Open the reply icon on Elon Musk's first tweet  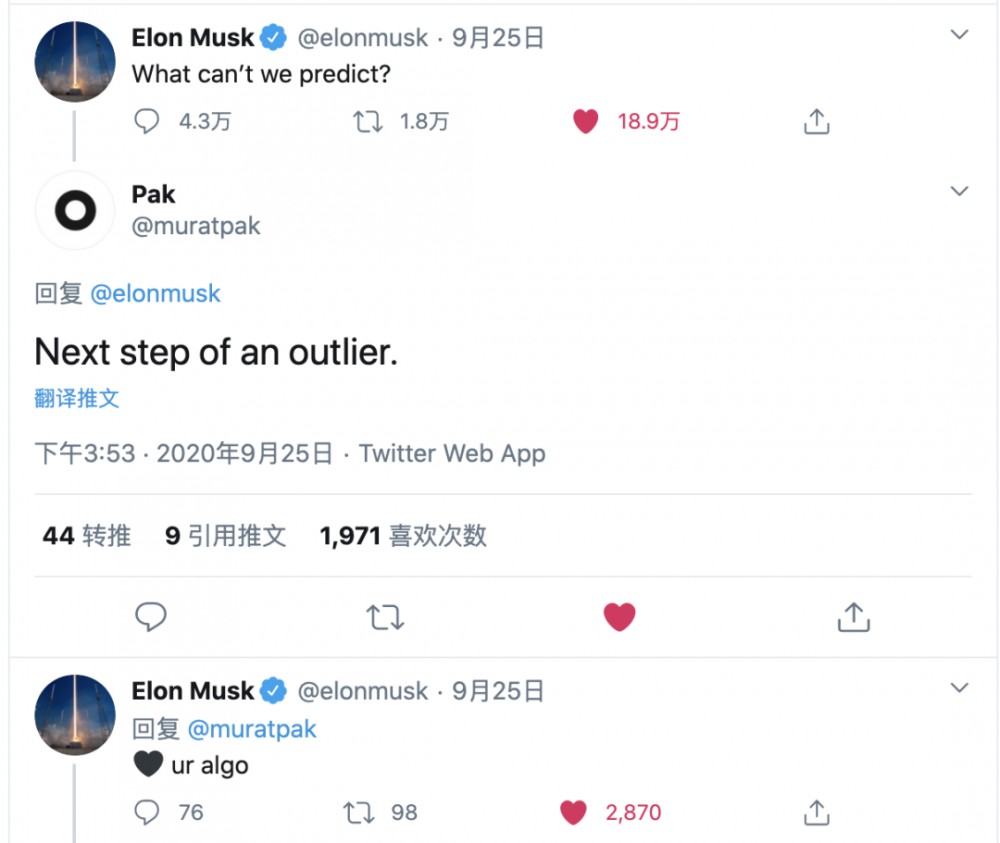(147, 120)
